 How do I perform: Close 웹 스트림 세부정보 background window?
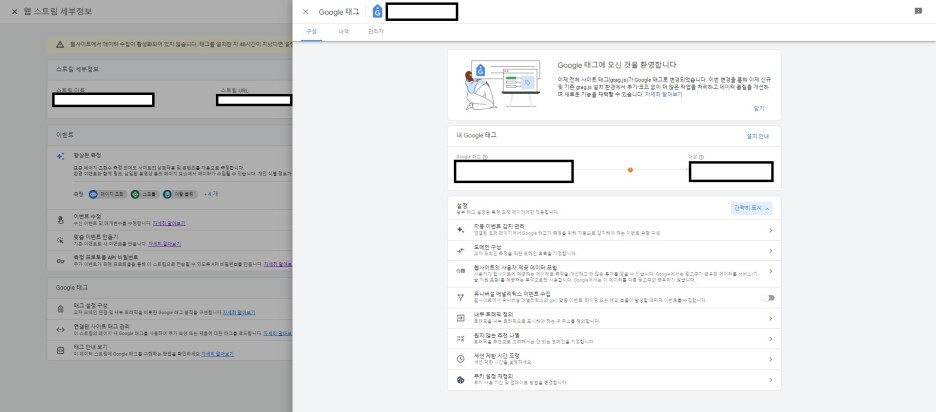tap(14, 11)
